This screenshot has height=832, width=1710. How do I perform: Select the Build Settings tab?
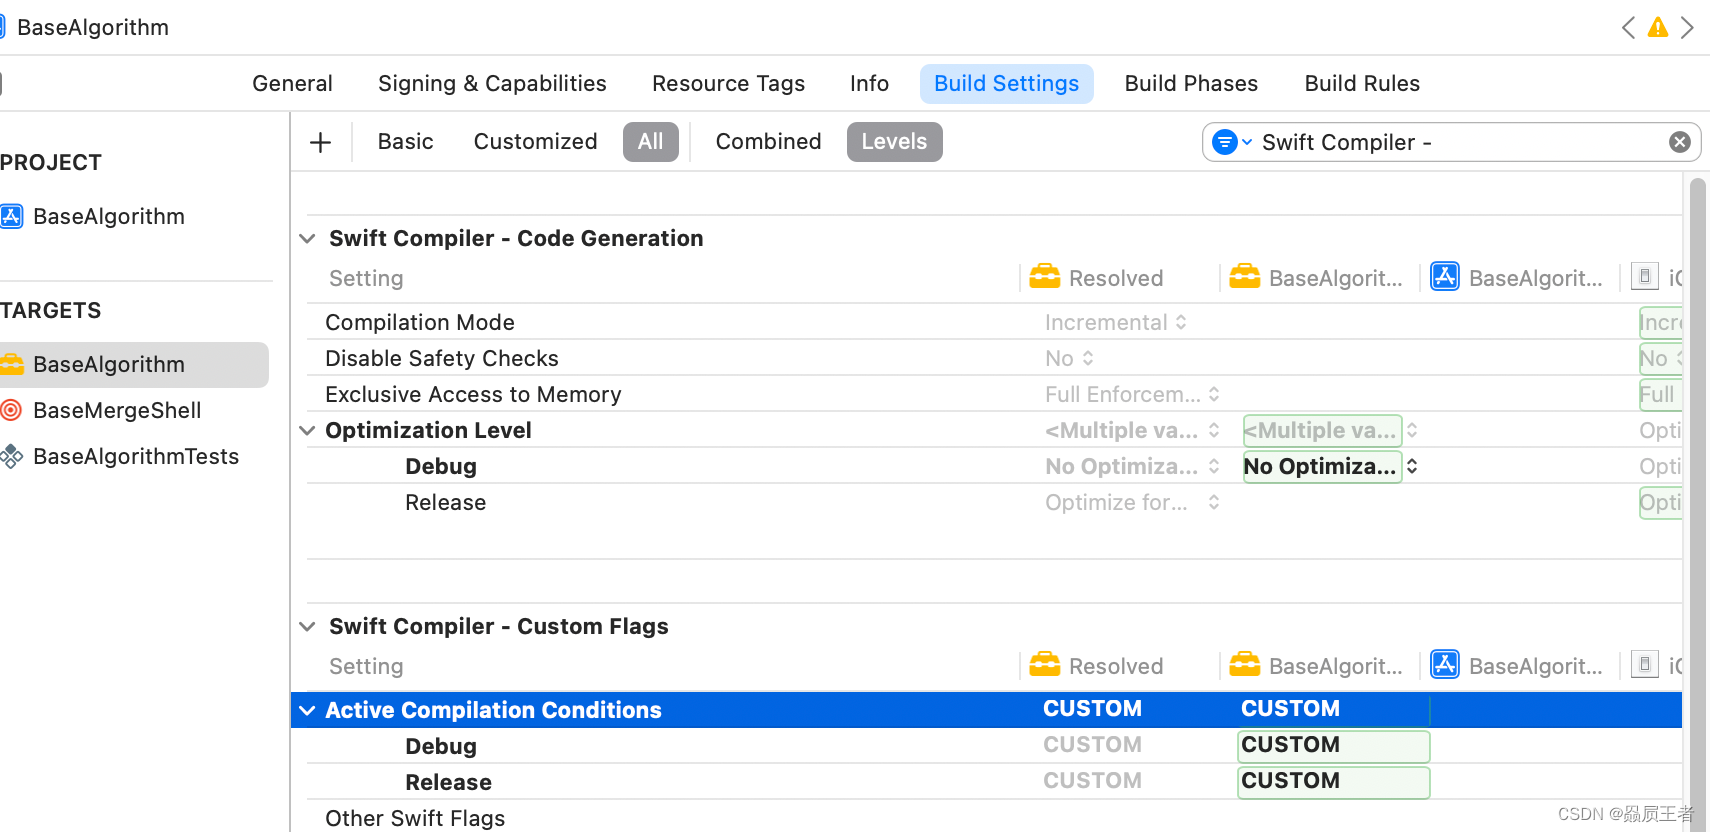click(1006, 84)
